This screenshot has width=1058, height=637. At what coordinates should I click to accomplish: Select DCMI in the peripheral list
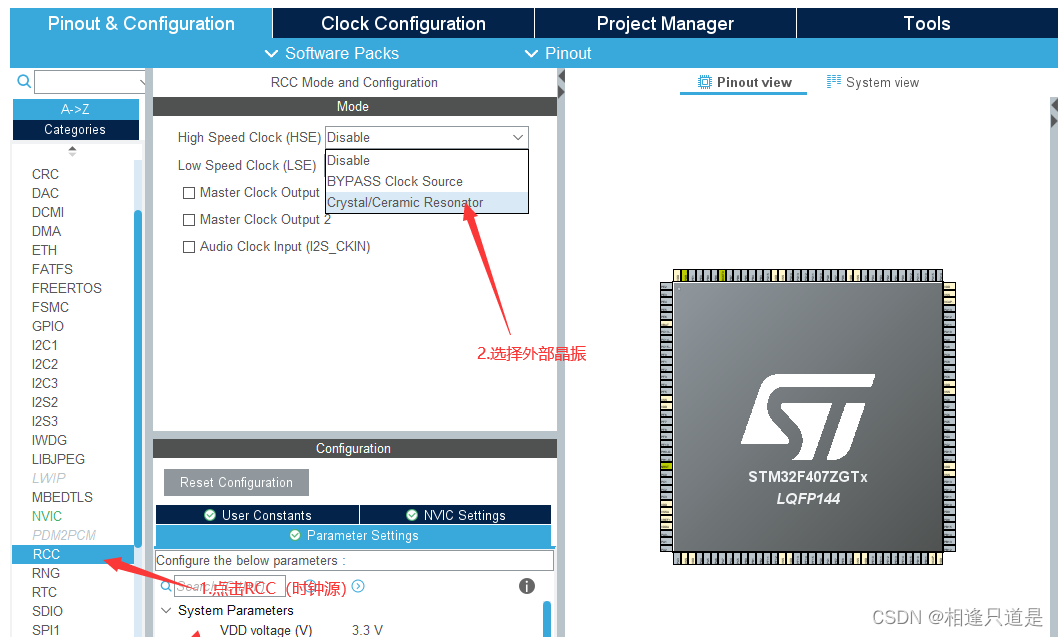click(48, 212)
